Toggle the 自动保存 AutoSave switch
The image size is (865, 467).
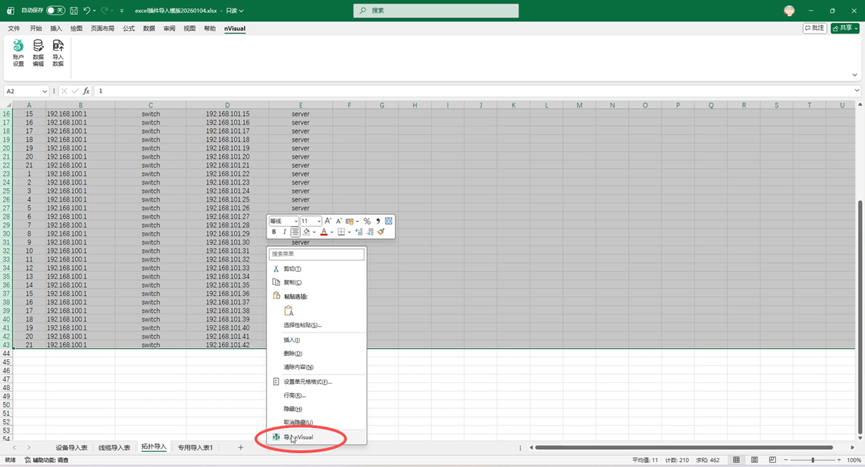point(53,10)
